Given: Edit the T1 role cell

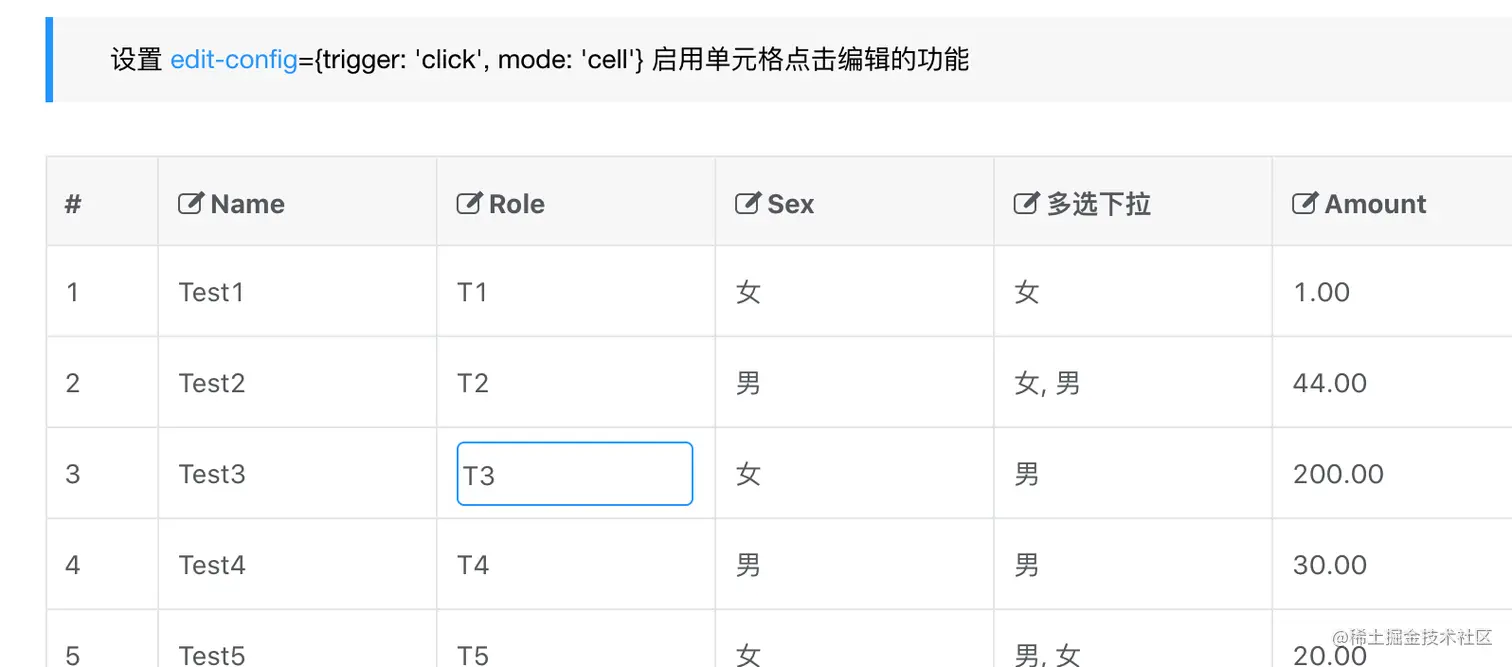Looking at the screenshot, I should [x=472, y=292].
